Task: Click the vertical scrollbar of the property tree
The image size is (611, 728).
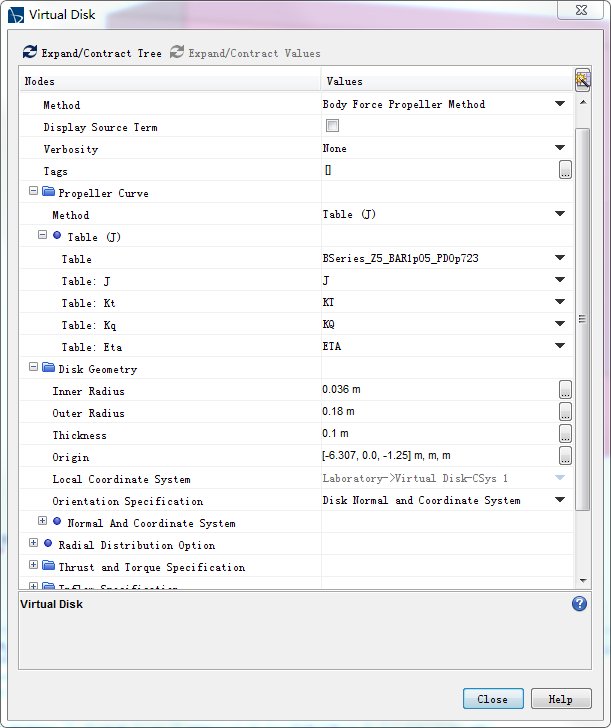Action: tap(582, 320)
